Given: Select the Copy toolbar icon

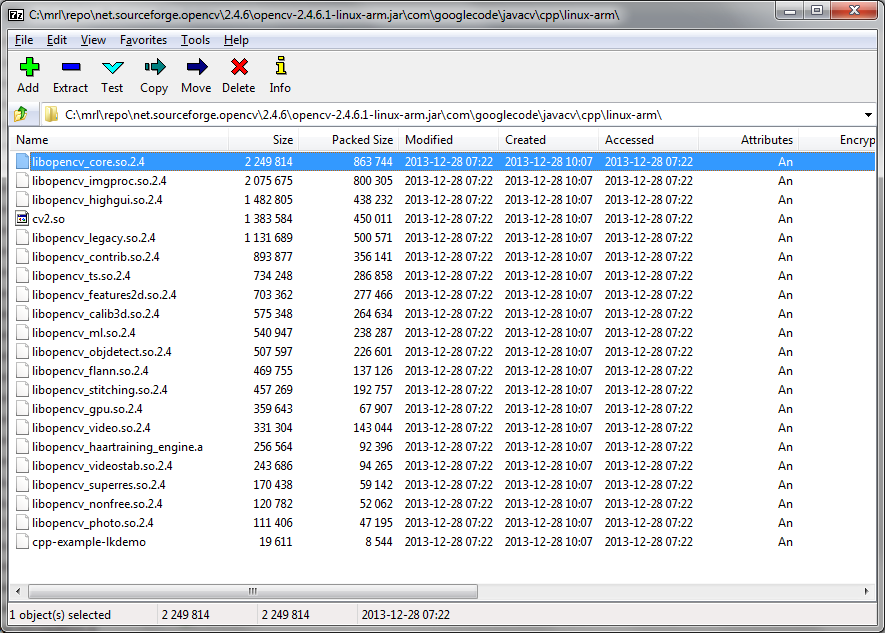Looking at the screenshot, I should tap(154, 68).
